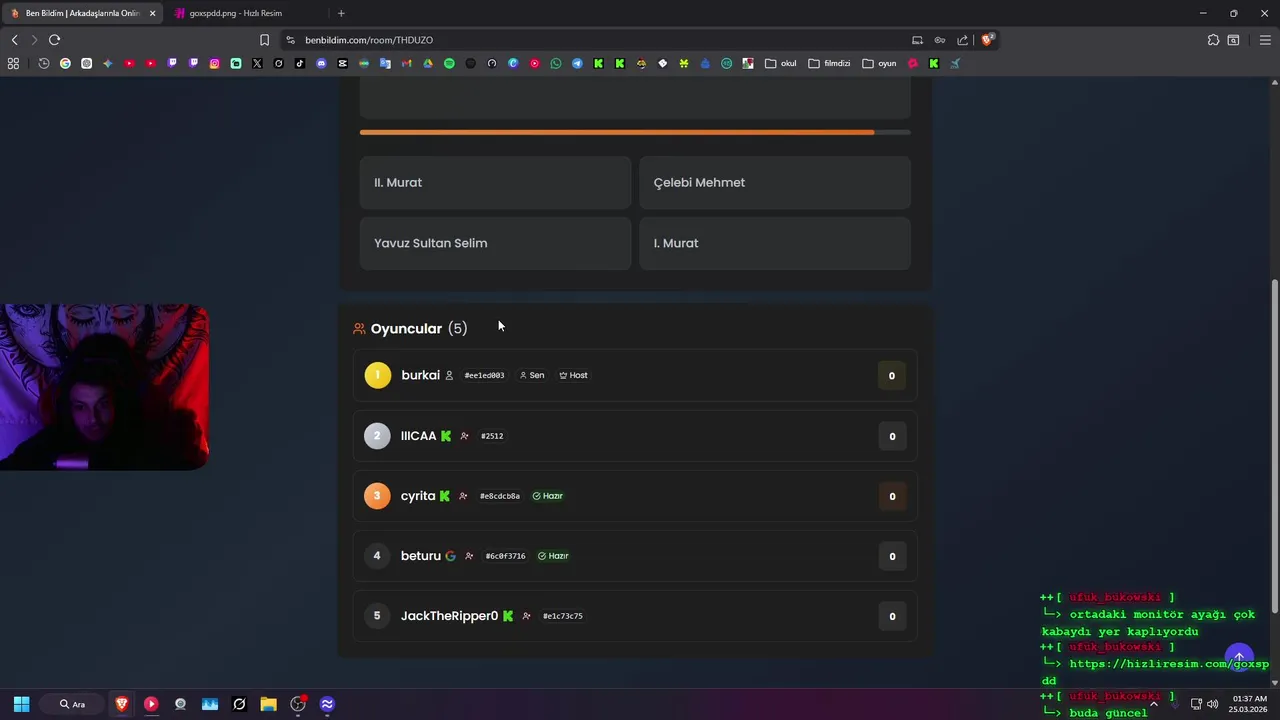The image size is (1280, 720).
Task: Select answer II. Murat
Action: click(495, 182)
